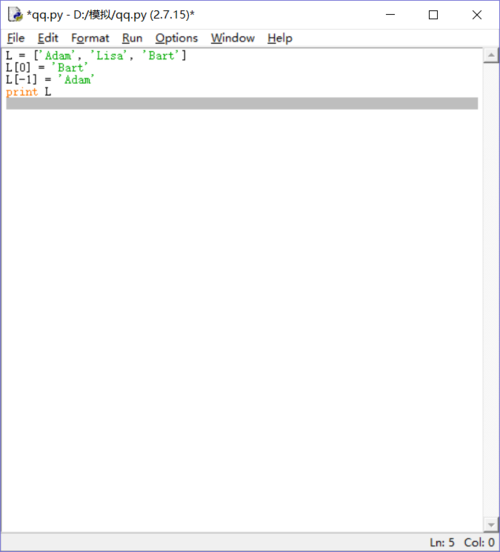
Task: Click the vertical scrollbar track
Action: pyautogui.click(x=491, y=290)
